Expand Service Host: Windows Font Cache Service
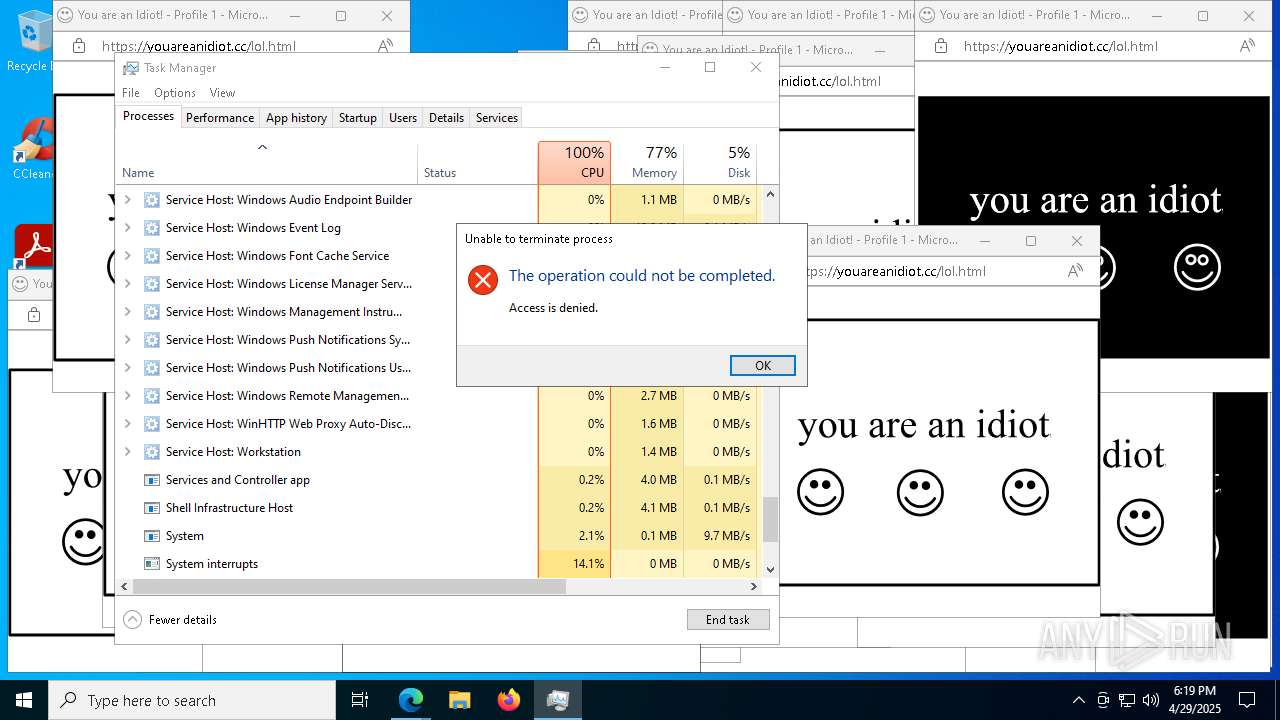This screenshot has width=1280, height=720. click(x=127, y=256)
